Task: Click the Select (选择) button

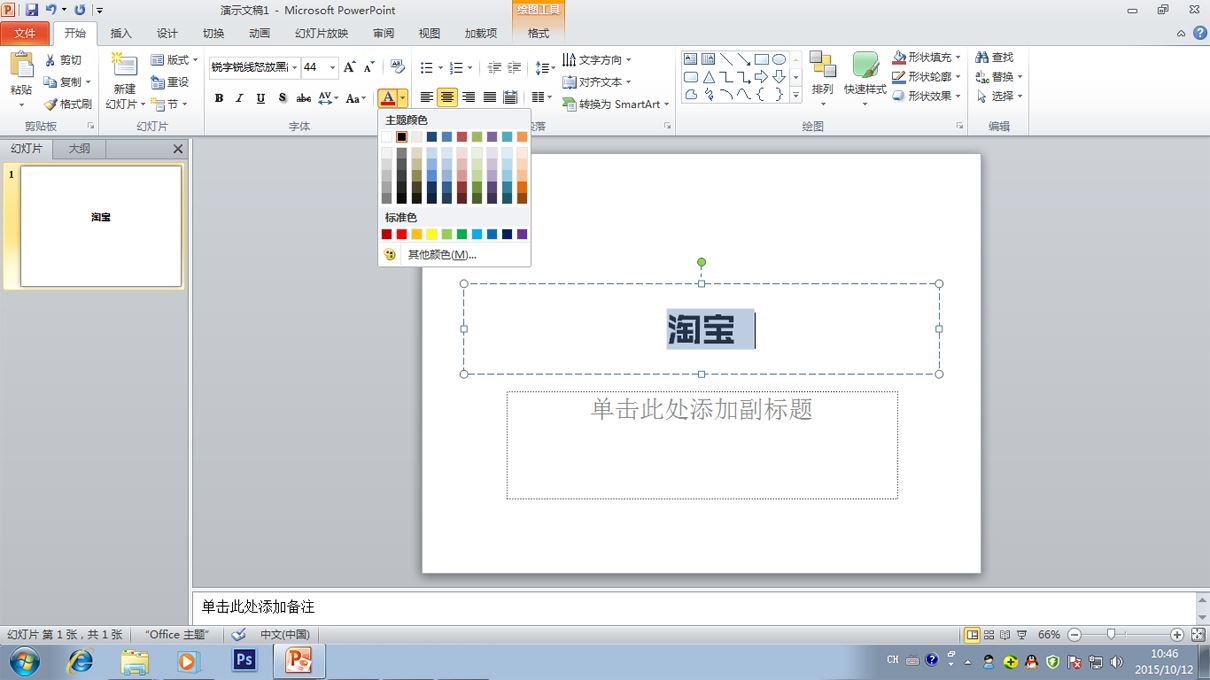Action: [998, 96]
